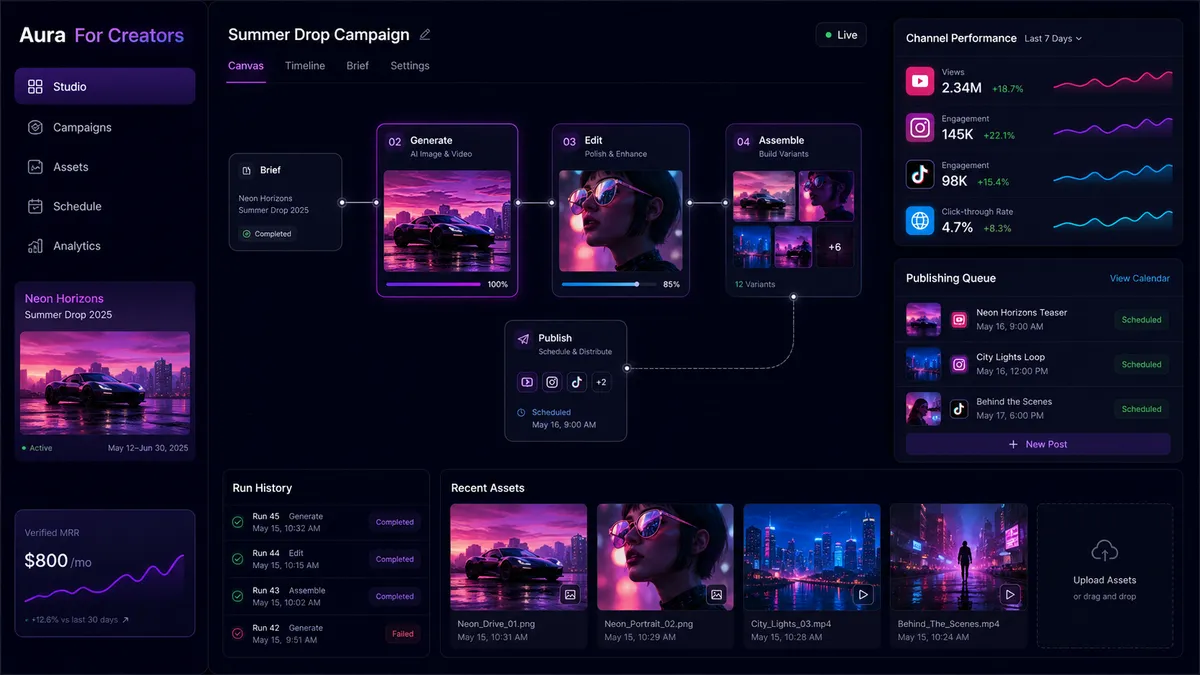This screenshot has width=1200, height=675.
Task: Click the YouTube channel icon in Channel Performance
Action: (x=920, y=80)
